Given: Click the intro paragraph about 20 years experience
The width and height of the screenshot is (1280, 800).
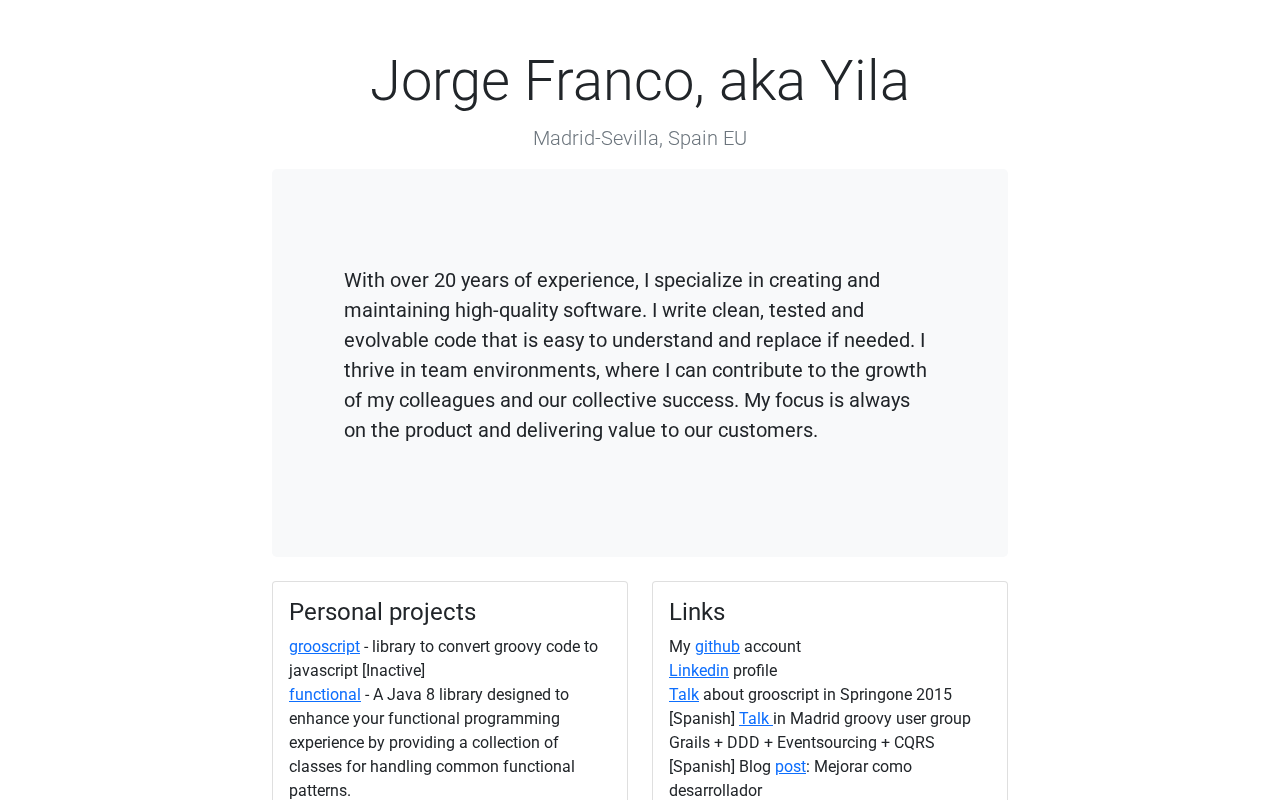Looking at the screenshot, I should [636, 355].
